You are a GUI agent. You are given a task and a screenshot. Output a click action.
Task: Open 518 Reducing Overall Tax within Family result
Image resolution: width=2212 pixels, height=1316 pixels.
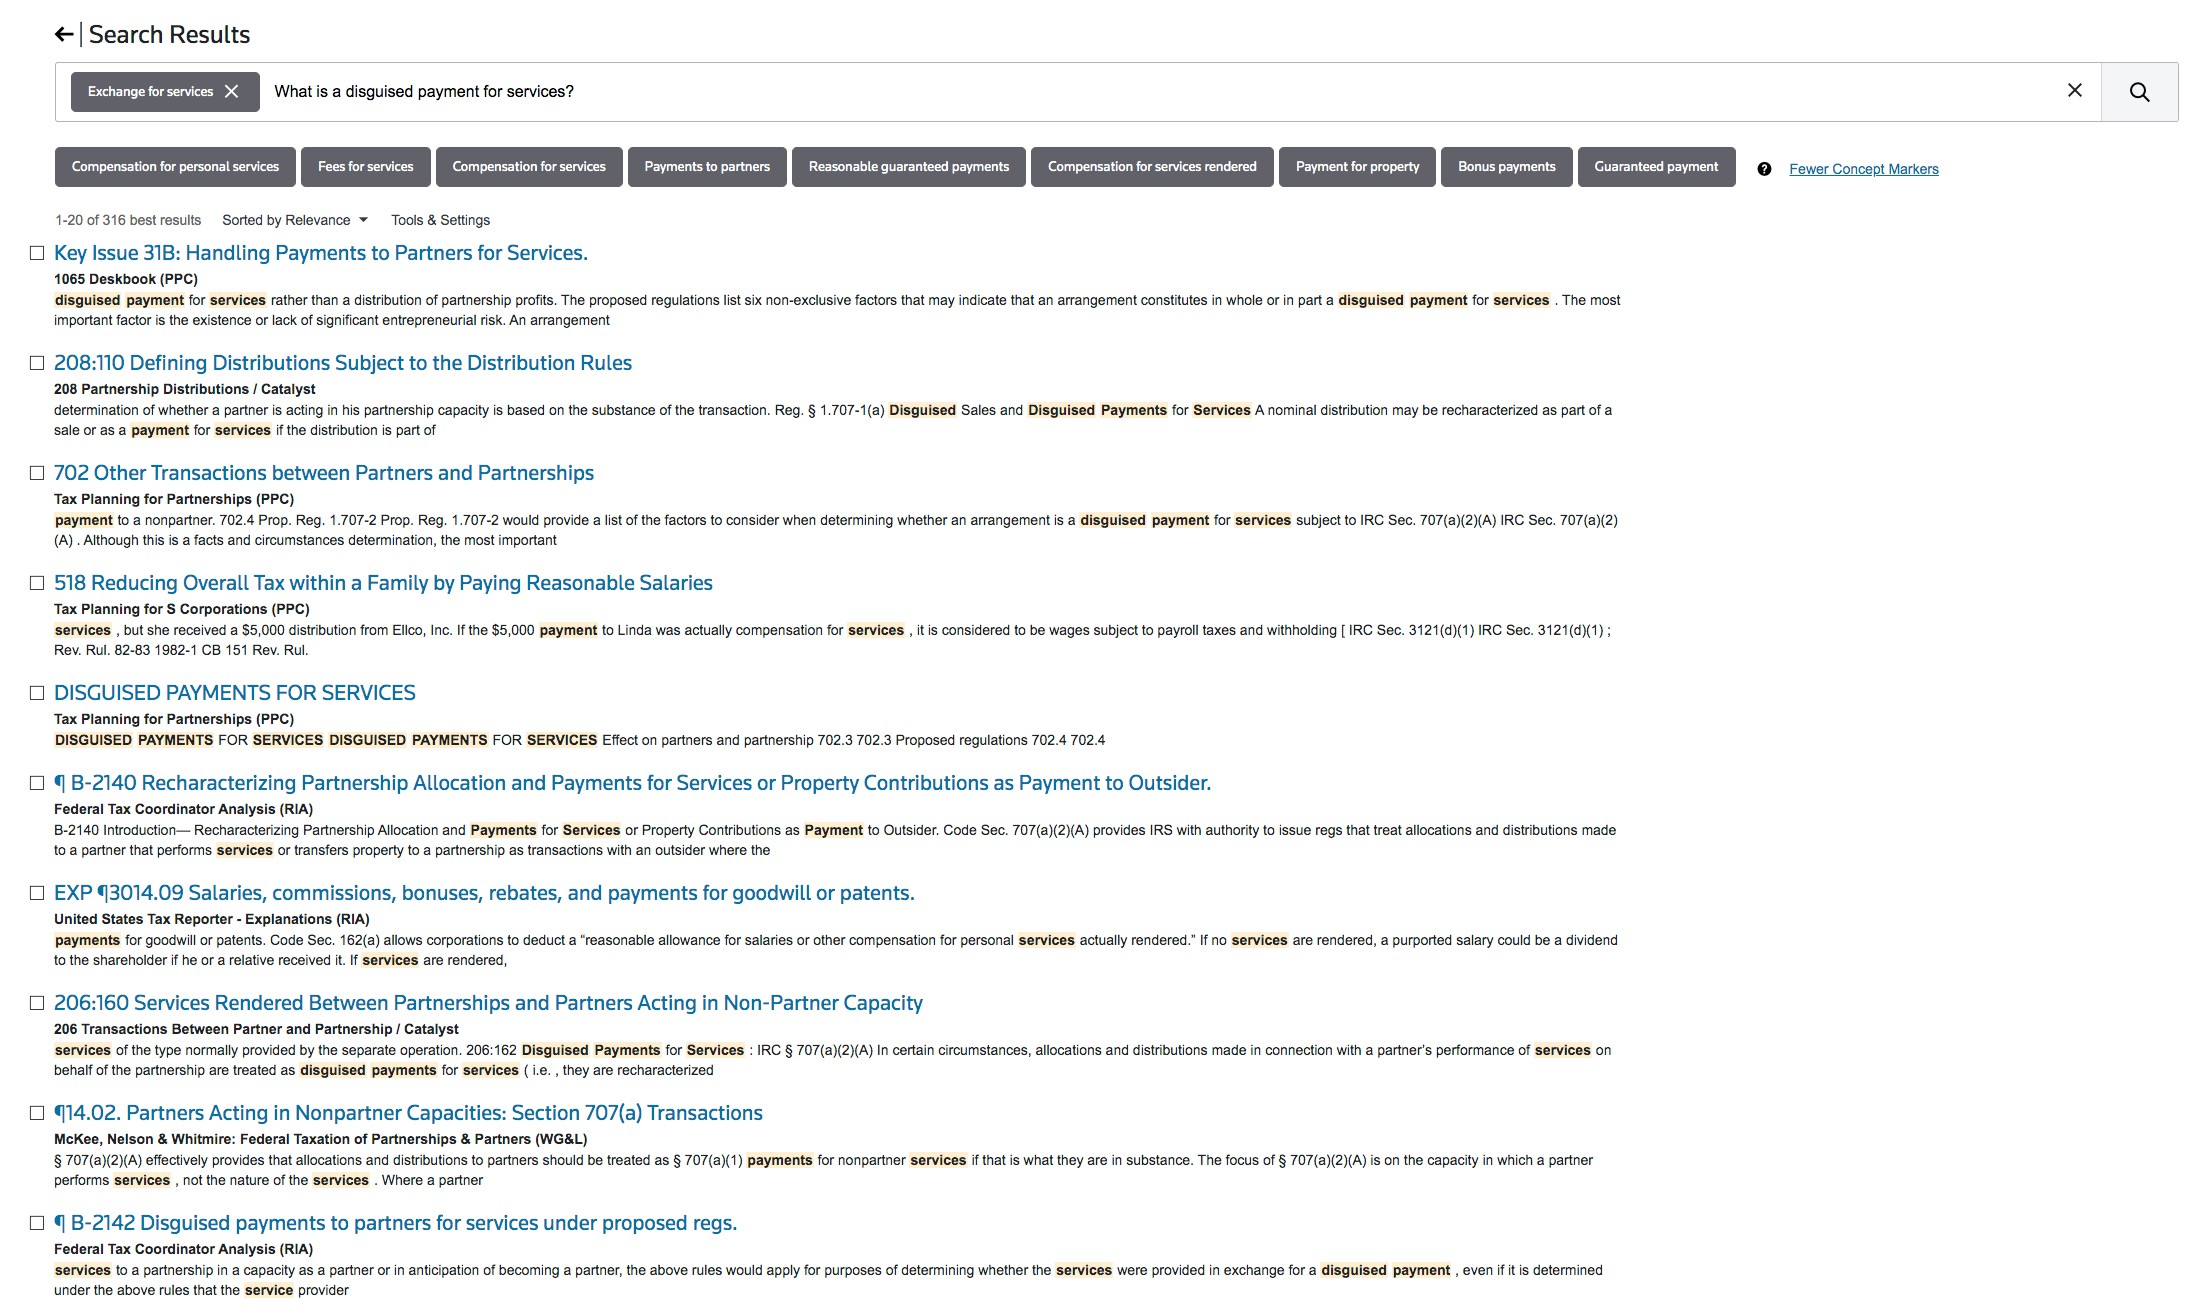coord(383,583)
